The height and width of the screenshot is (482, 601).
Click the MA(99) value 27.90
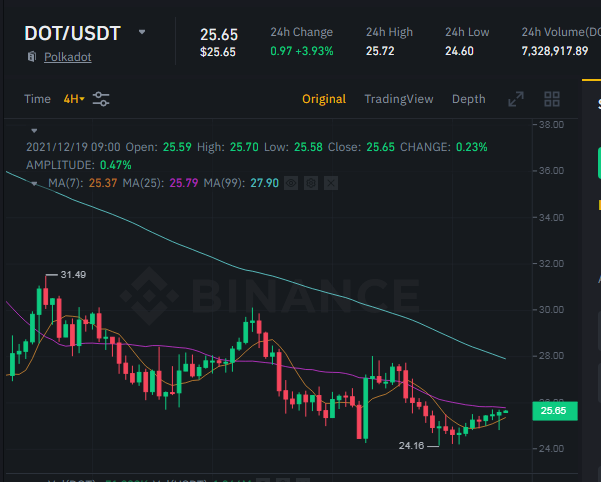pos(264,183)
